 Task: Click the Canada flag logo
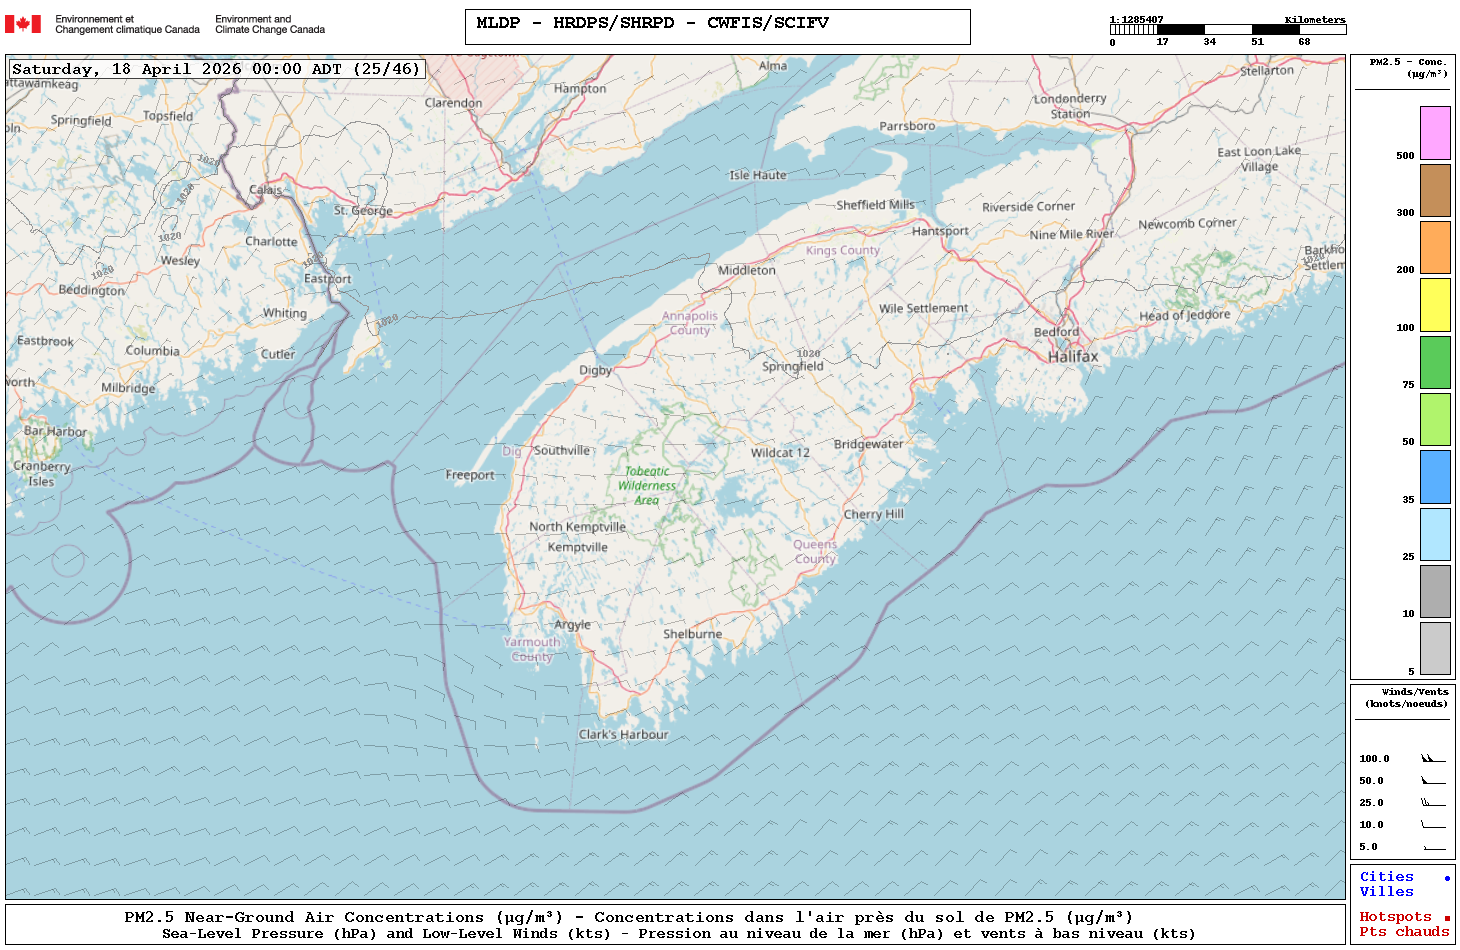[23, 24]
